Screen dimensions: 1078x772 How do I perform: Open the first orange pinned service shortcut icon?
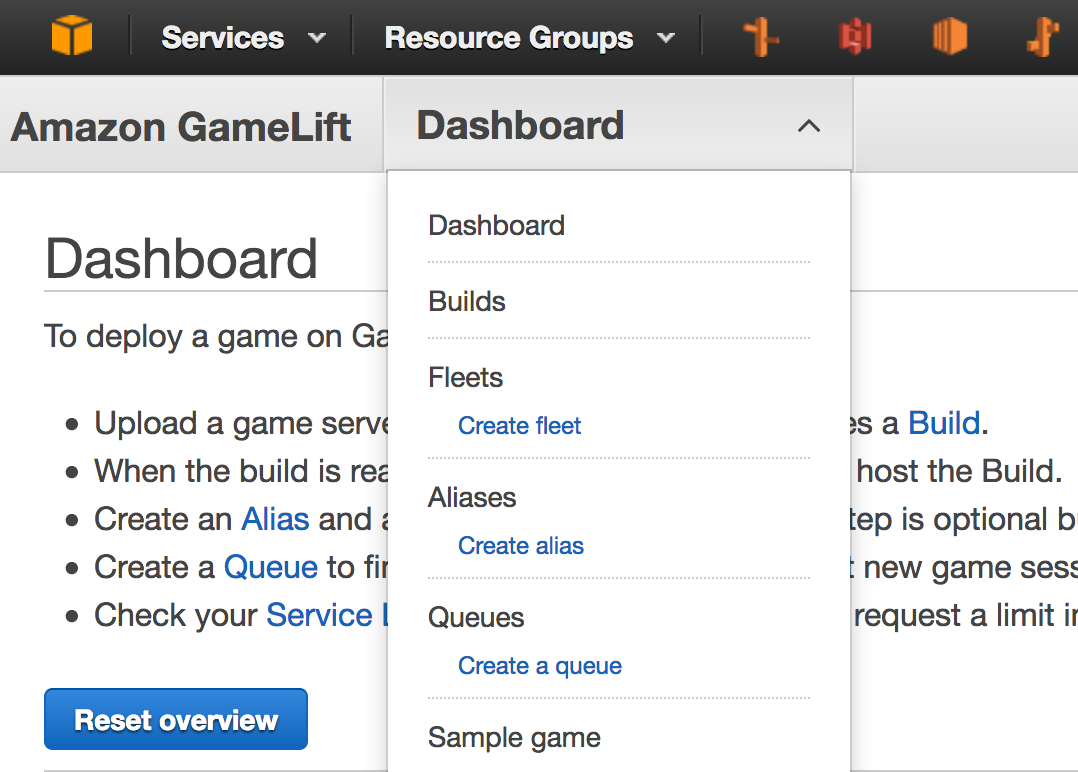761,36
